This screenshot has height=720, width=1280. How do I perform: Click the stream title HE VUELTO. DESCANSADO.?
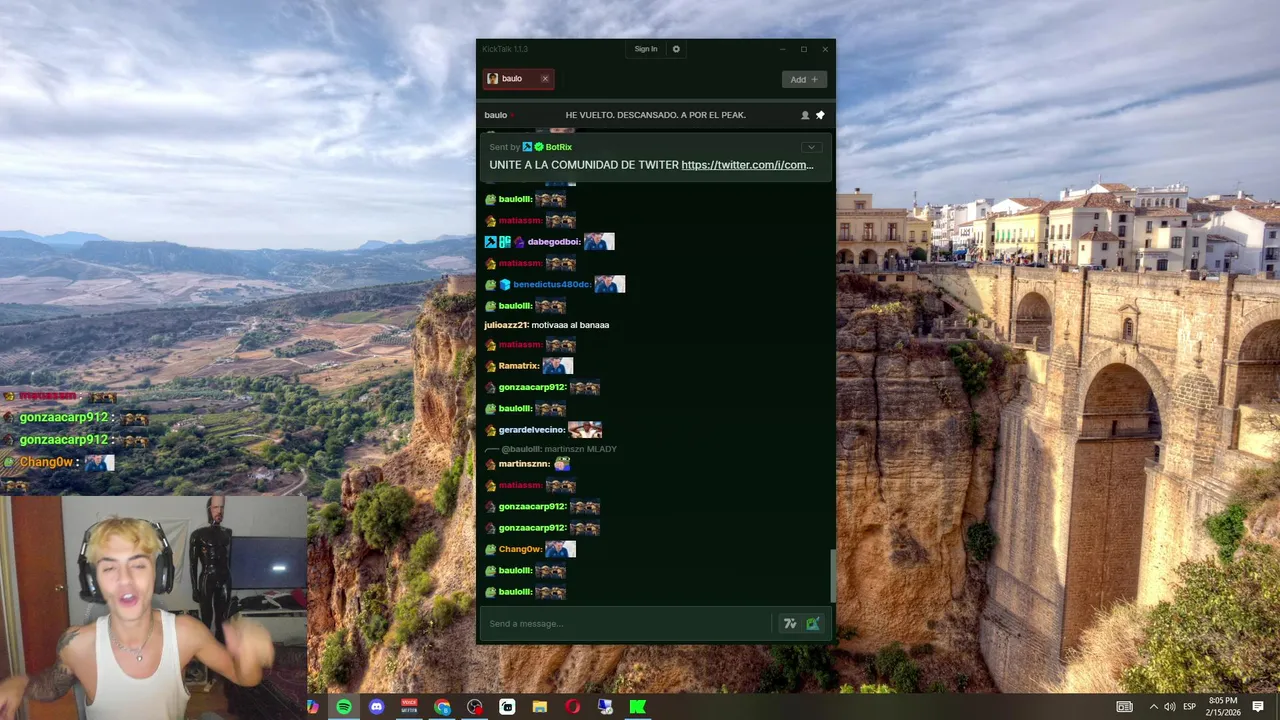[656, 115]
